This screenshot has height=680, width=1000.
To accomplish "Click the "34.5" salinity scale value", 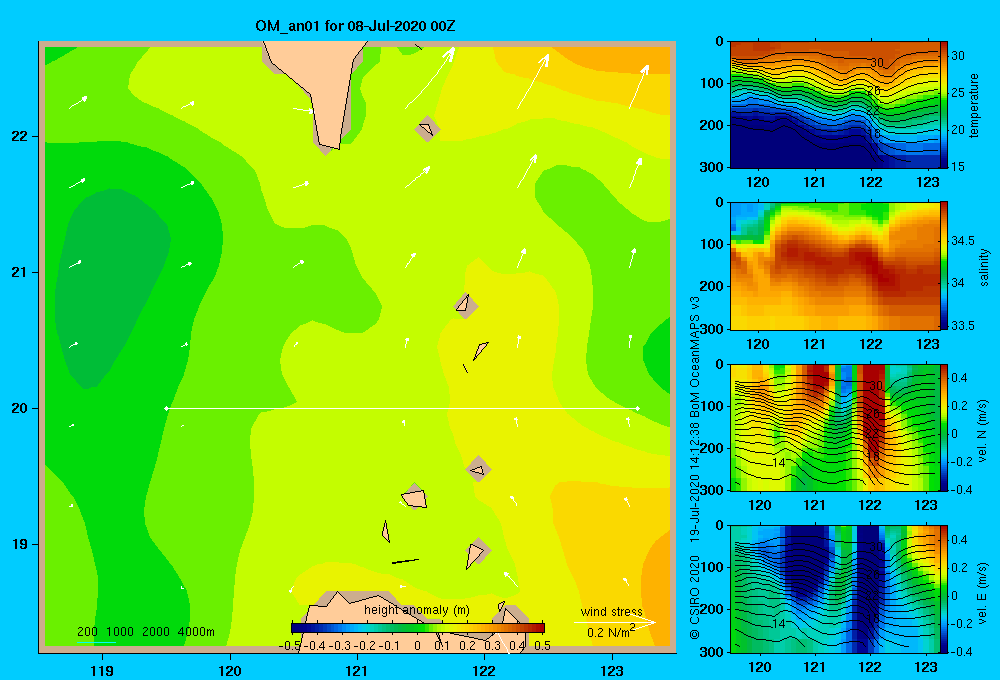I will [x=962, y=240].
